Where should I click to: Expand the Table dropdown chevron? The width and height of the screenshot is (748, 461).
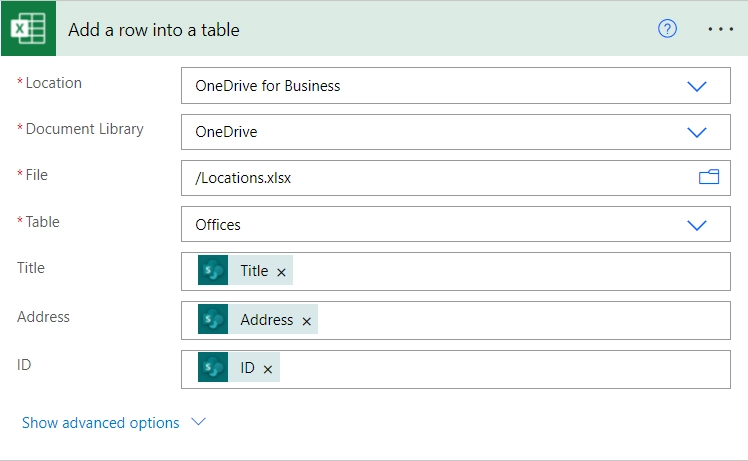[696, 225]
